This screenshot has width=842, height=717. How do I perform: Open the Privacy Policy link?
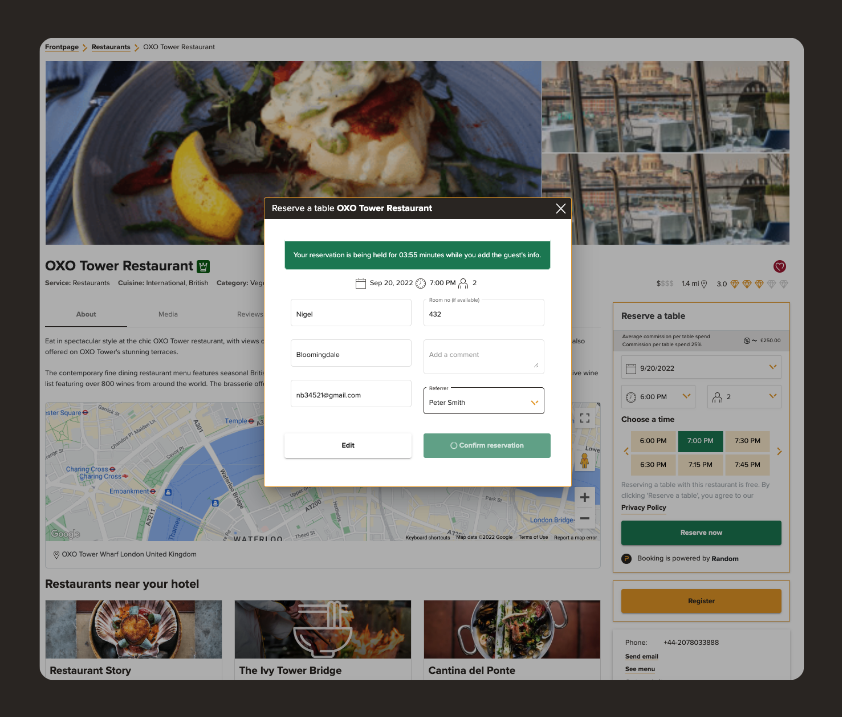point(643,508)
